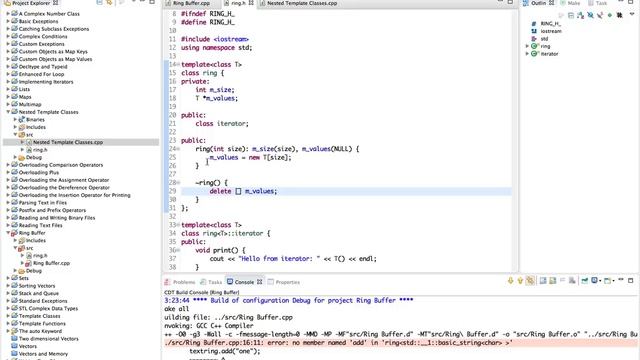The height and width of the screenshot is (360, 640).
Task: Click the ring class icon in Outline
Action: click(534, 46)
